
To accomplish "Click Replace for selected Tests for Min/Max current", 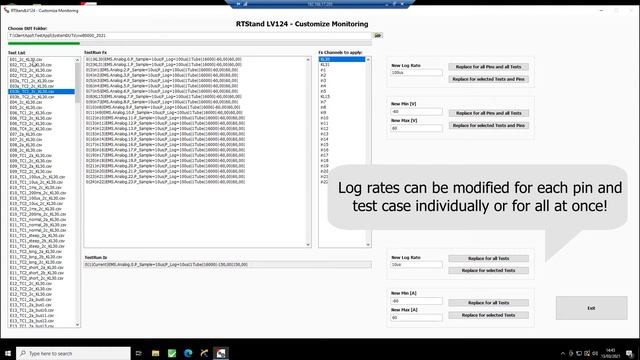I will 489,315.
